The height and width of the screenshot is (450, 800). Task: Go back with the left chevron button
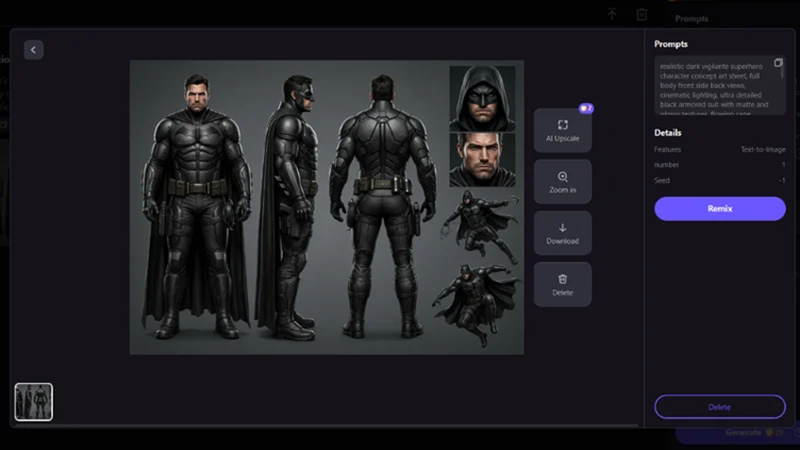(33, 50)
